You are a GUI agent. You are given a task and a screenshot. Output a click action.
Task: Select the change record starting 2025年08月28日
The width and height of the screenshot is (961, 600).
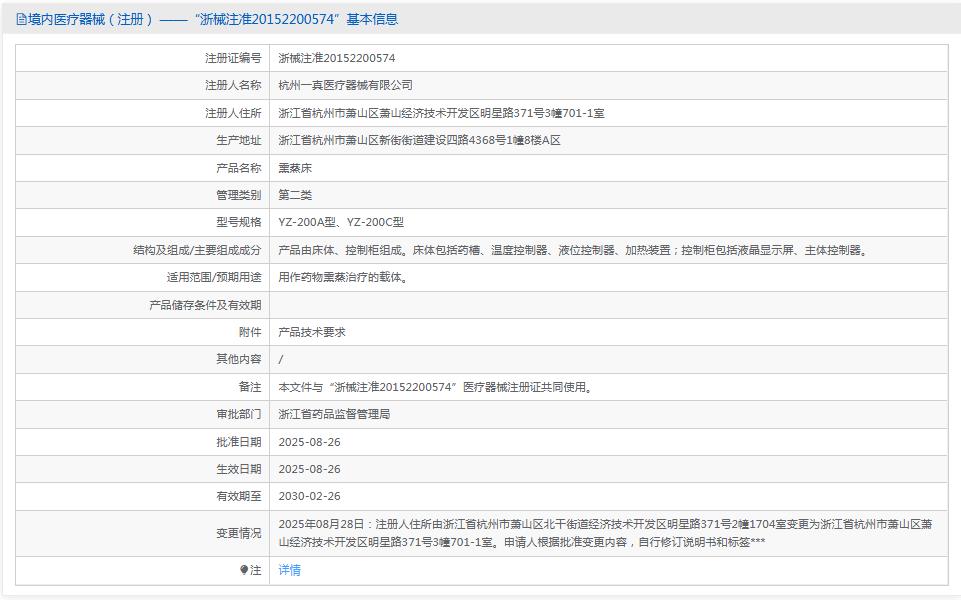[x=605, y=533]
